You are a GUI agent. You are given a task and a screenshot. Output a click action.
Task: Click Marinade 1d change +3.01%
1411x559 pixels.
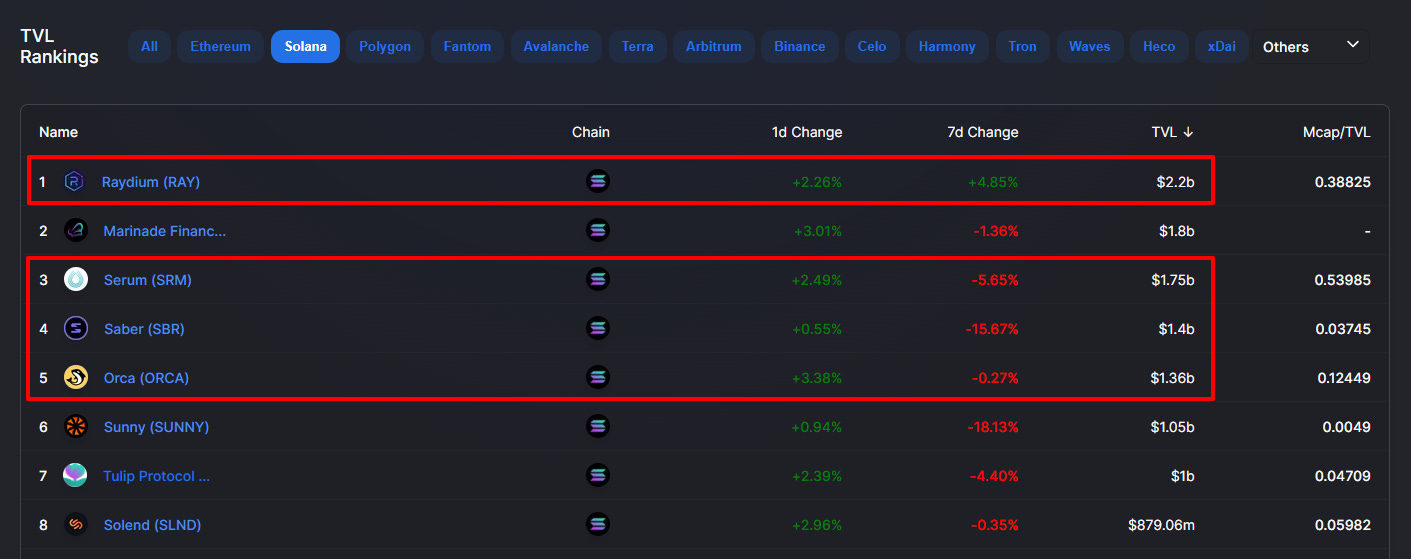click(818, 231)
